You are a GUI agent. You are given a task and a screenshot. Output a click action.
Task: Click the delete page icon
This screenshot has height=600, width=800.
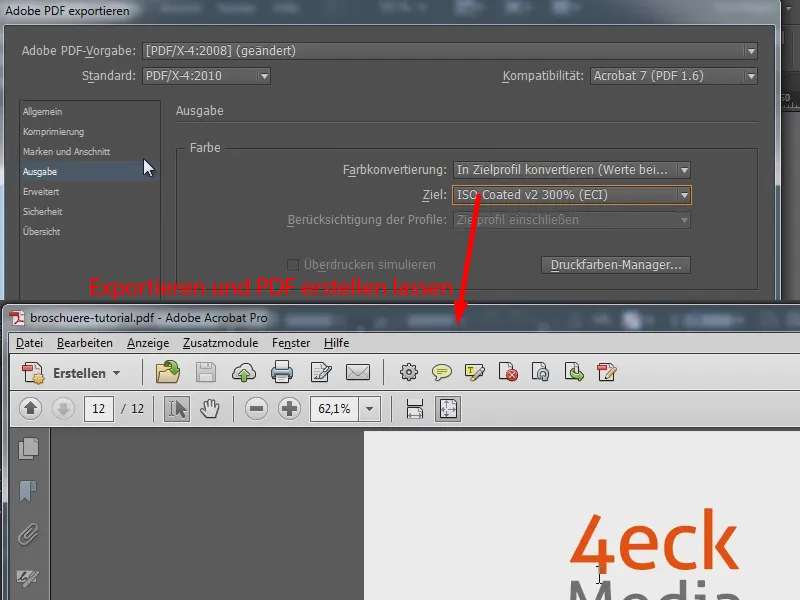508,372
